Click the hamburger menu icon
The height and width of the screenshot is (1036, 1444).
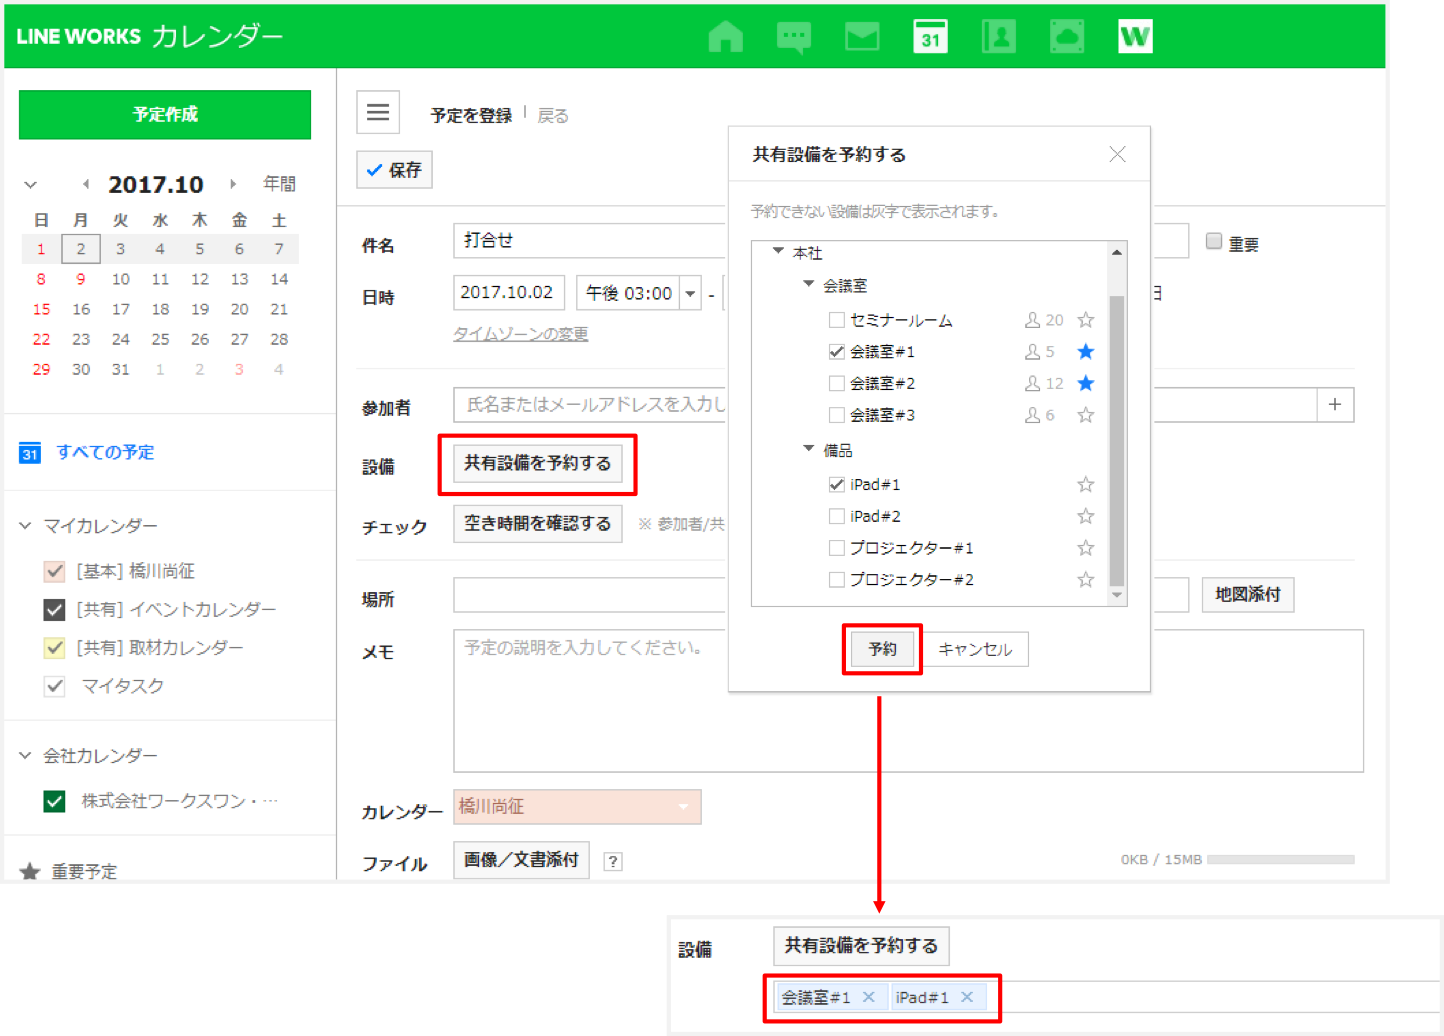[x=378, y=113]
